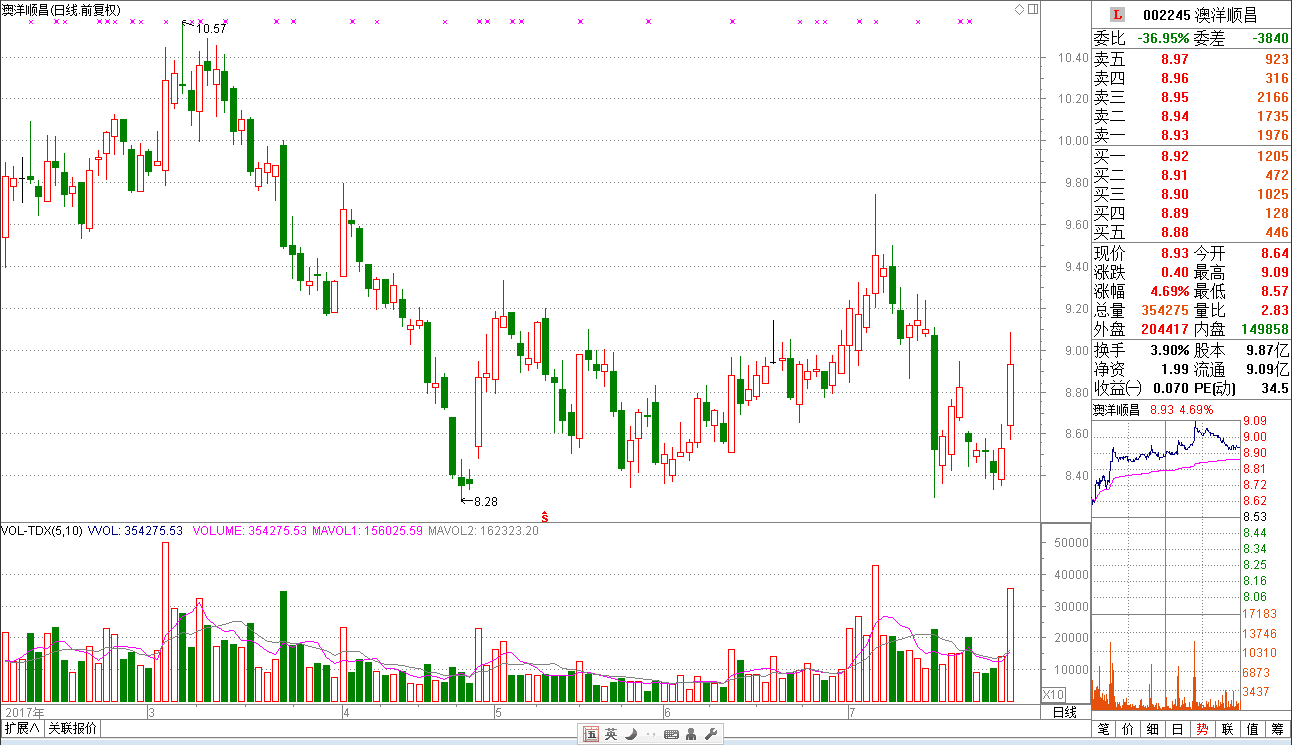
Task: Click the 卖三 price 8.95
Action: coord(1175,98)
